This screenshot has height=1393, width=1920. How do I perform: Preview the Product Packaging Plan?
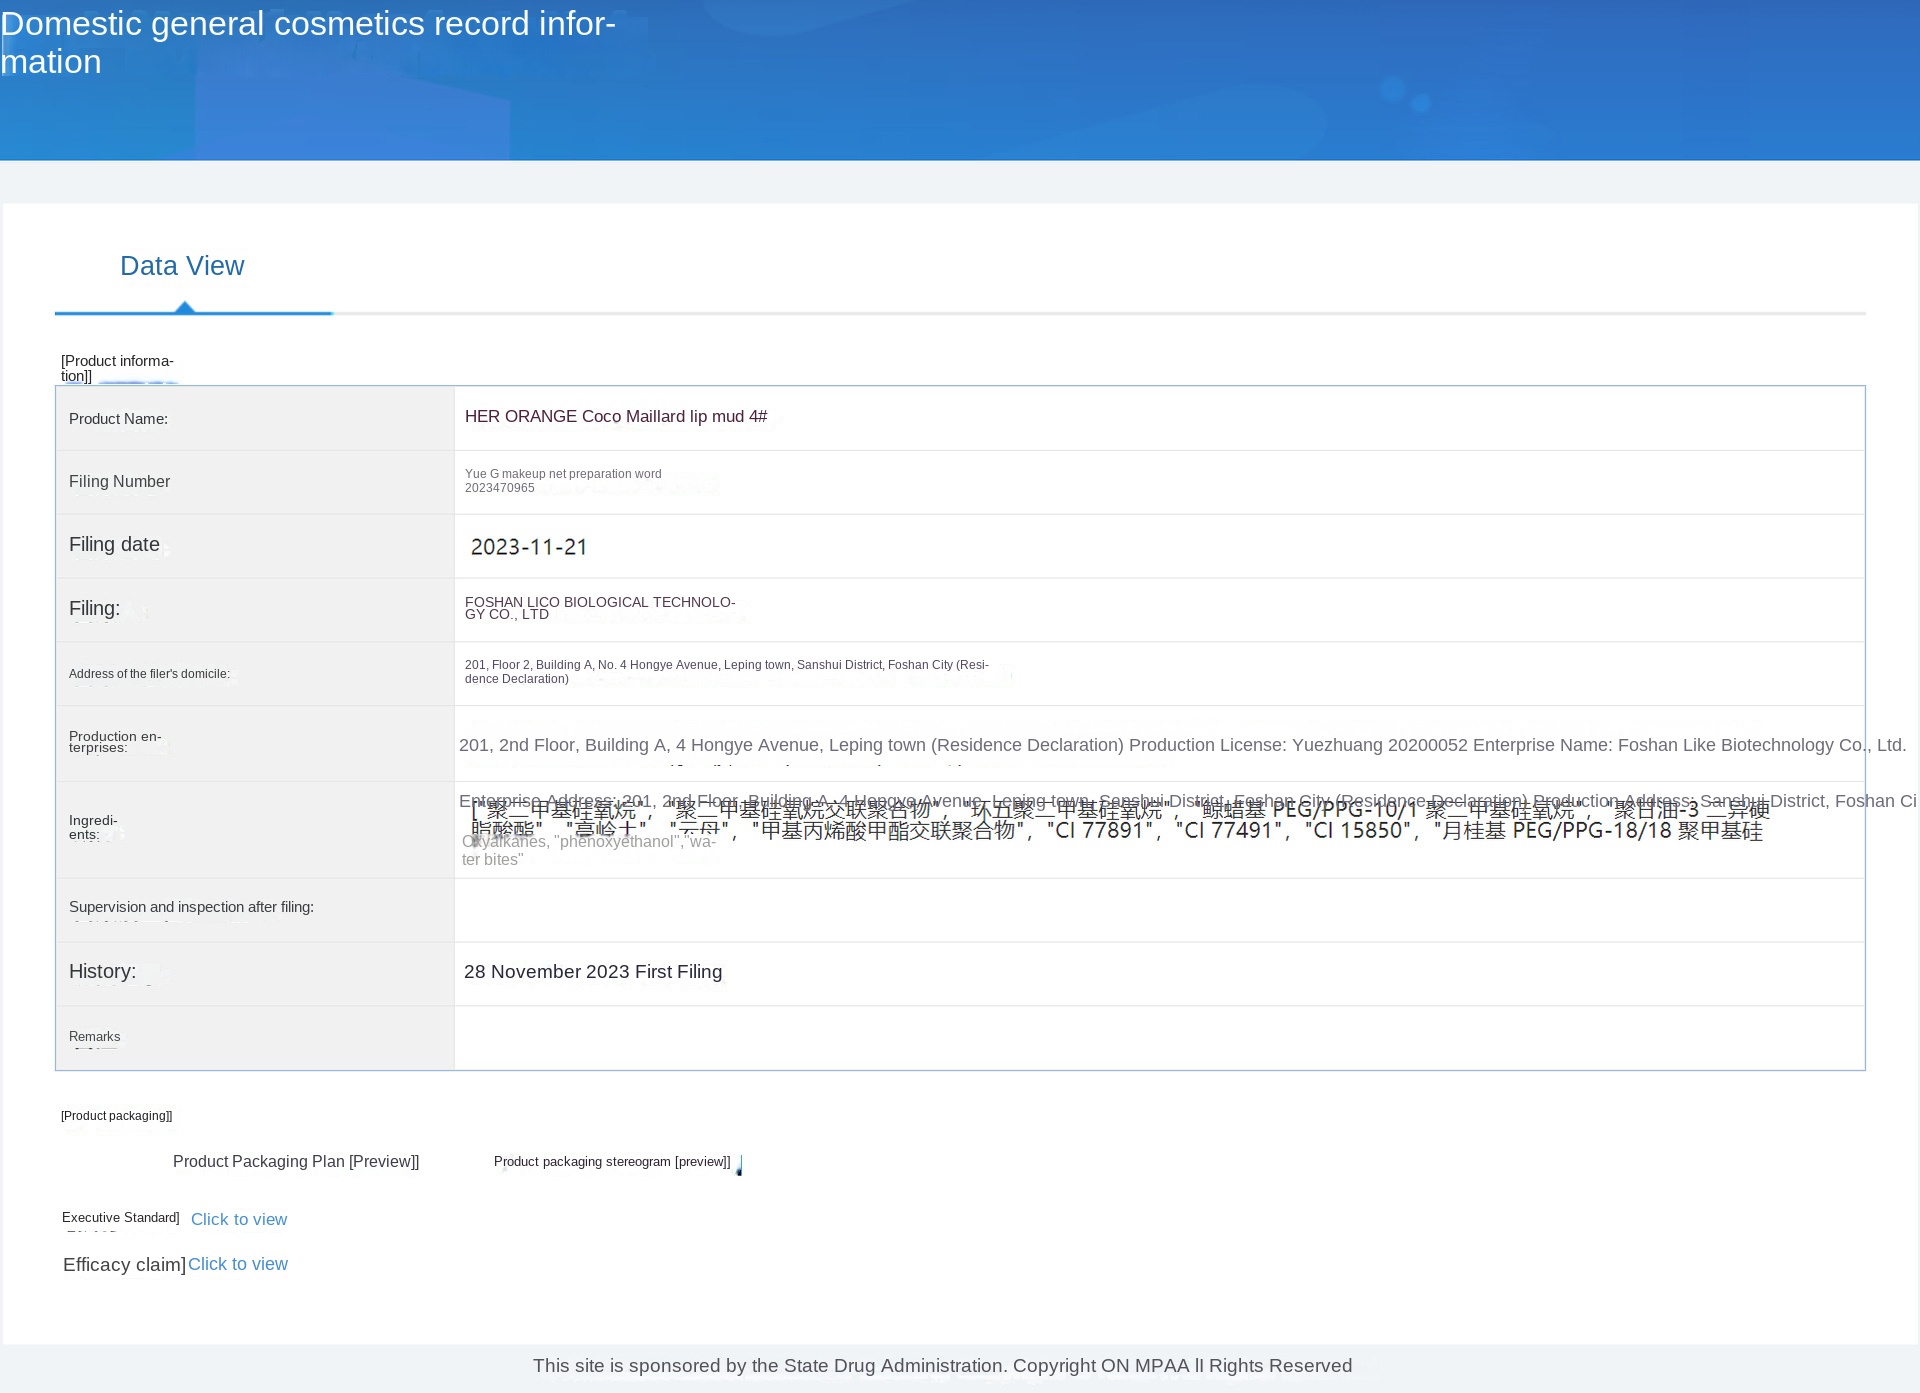pos(295,1161)
